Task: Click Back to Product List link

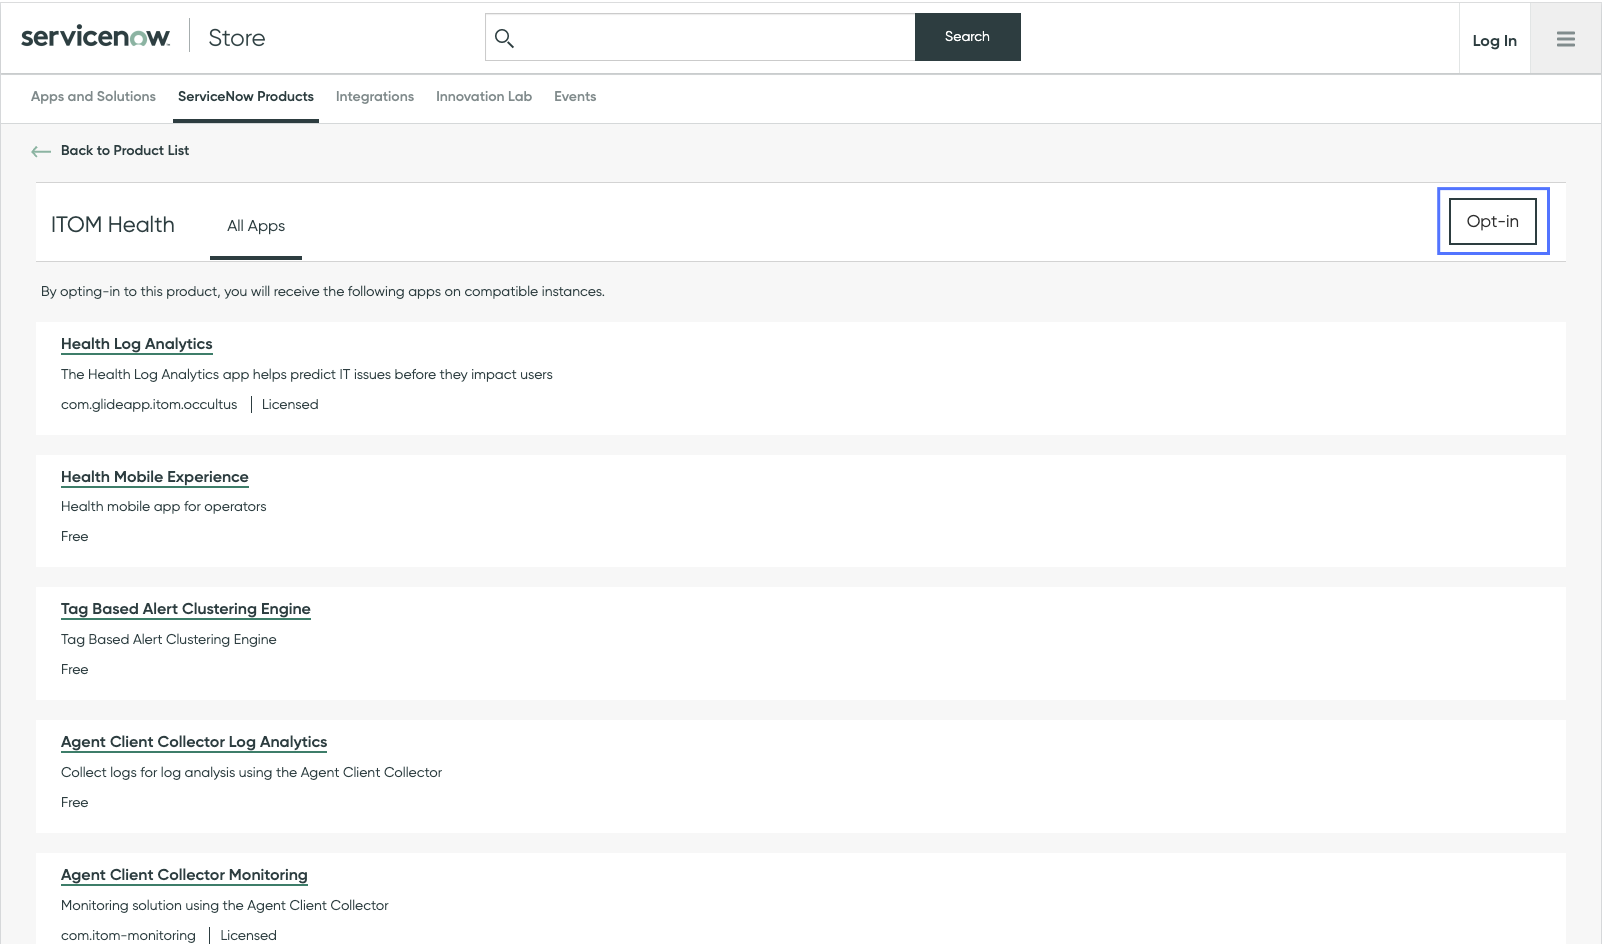Action: tap(125, 151)
